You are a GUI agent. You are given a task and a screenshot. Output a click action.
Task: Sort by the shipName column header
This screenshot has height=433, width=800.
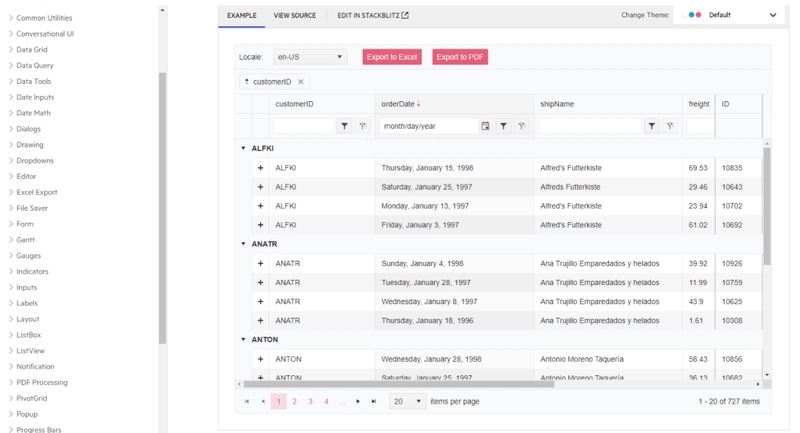coord(557,104)
